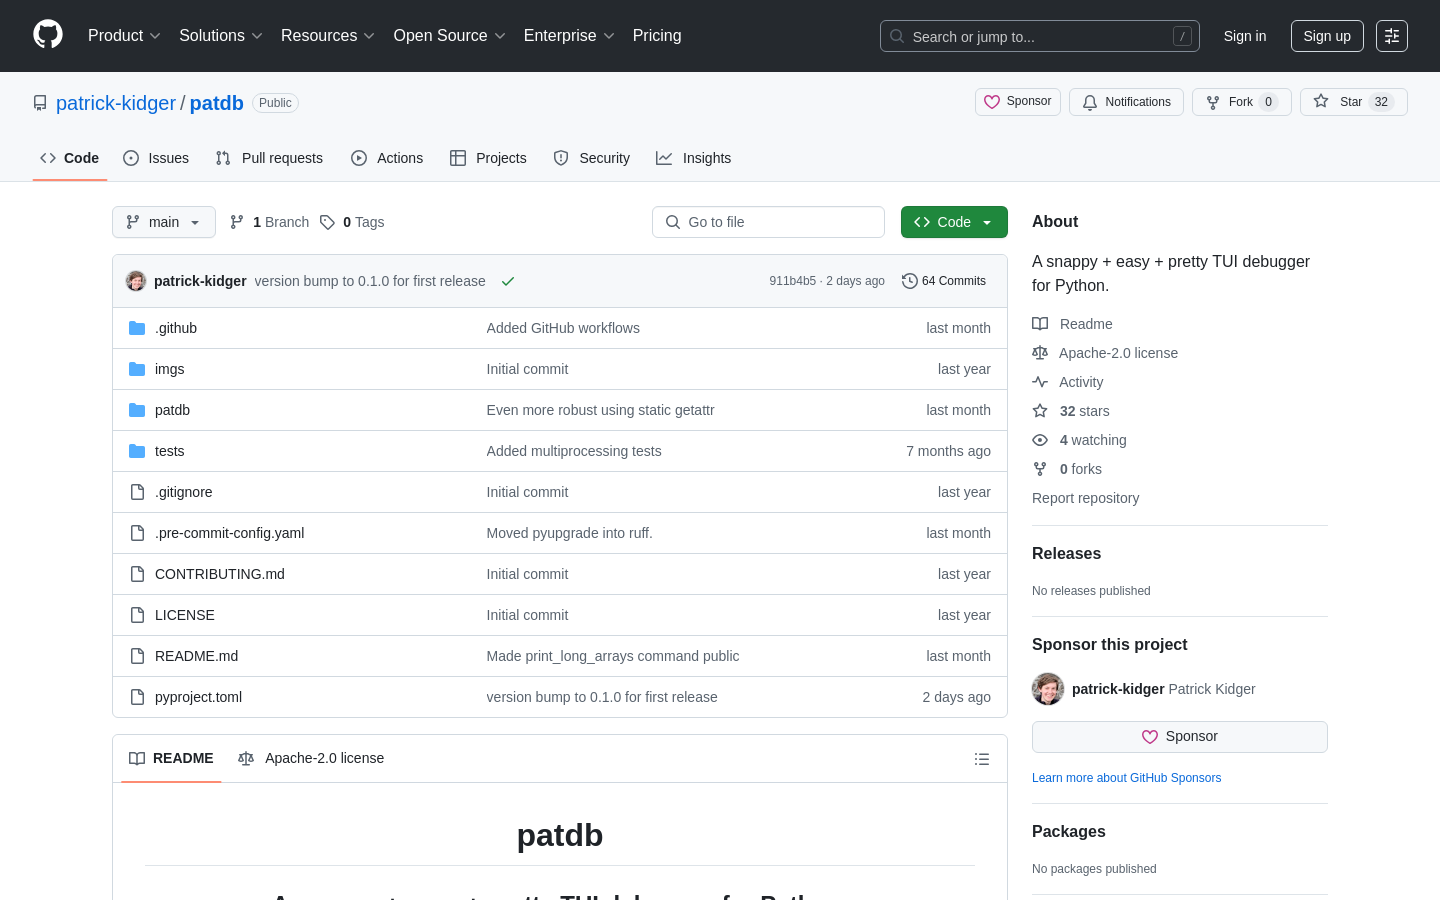Click the README.md file icon
Image resolution: width=1440 pixels, height=900 pixels.
pyautogui.click(x=137, y=656)
